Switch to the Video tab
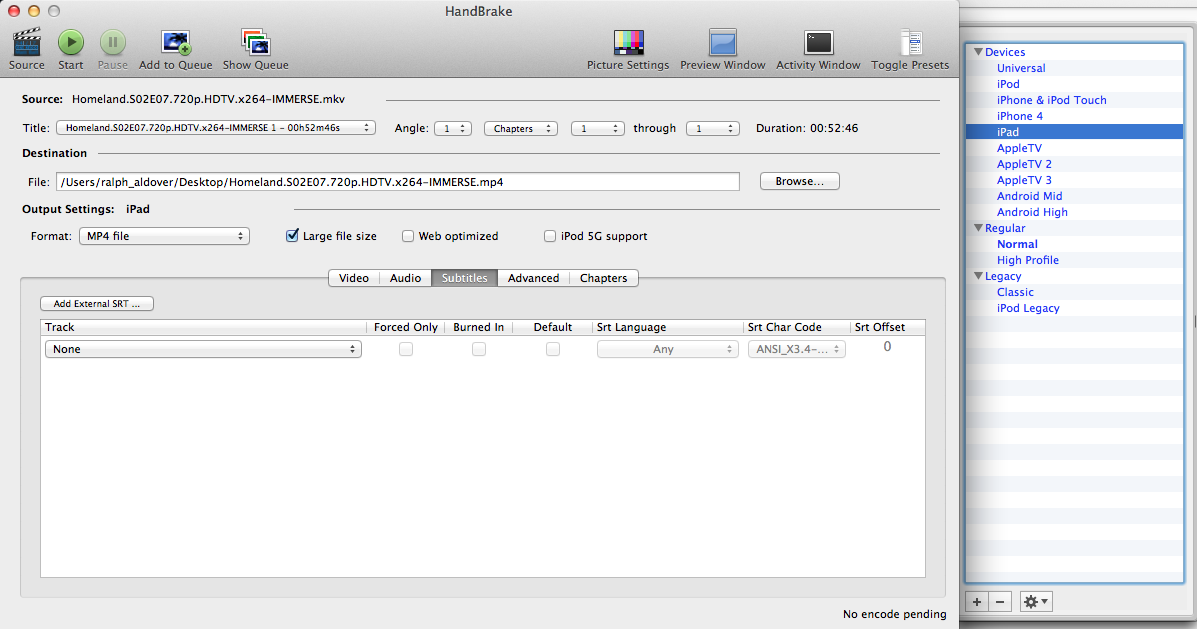This screenshot has height=629, width=1197. 353,278
